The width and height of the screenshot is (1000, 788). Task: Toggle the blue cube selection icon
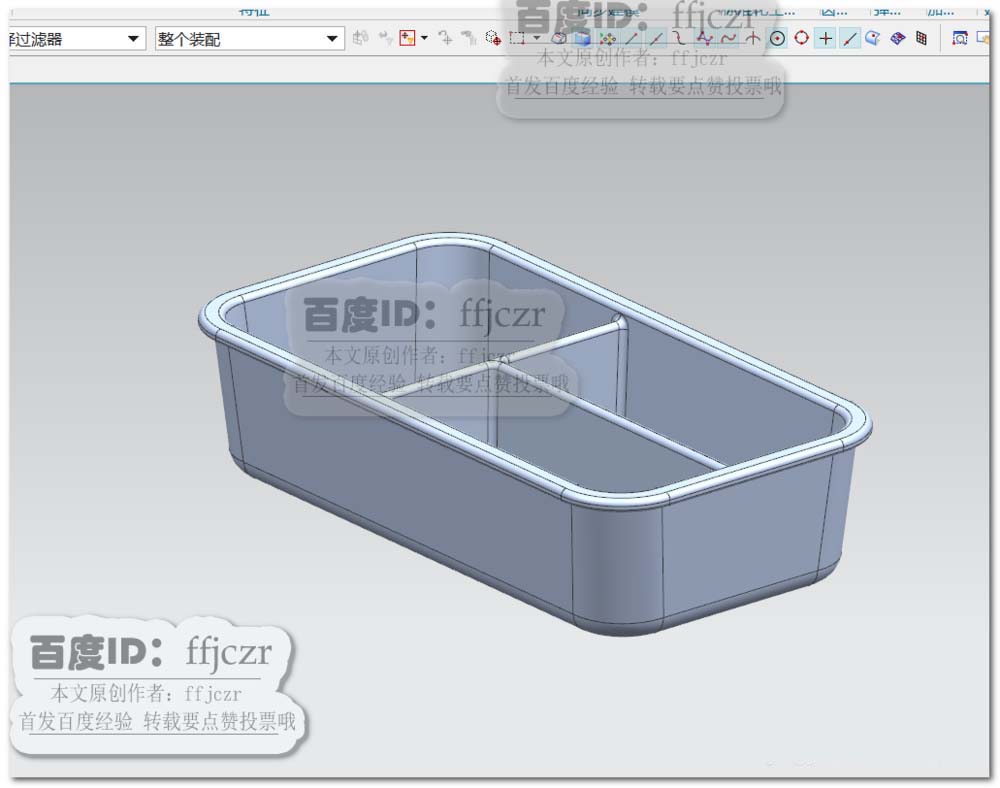pyautogui.click(x=582, y=39)
